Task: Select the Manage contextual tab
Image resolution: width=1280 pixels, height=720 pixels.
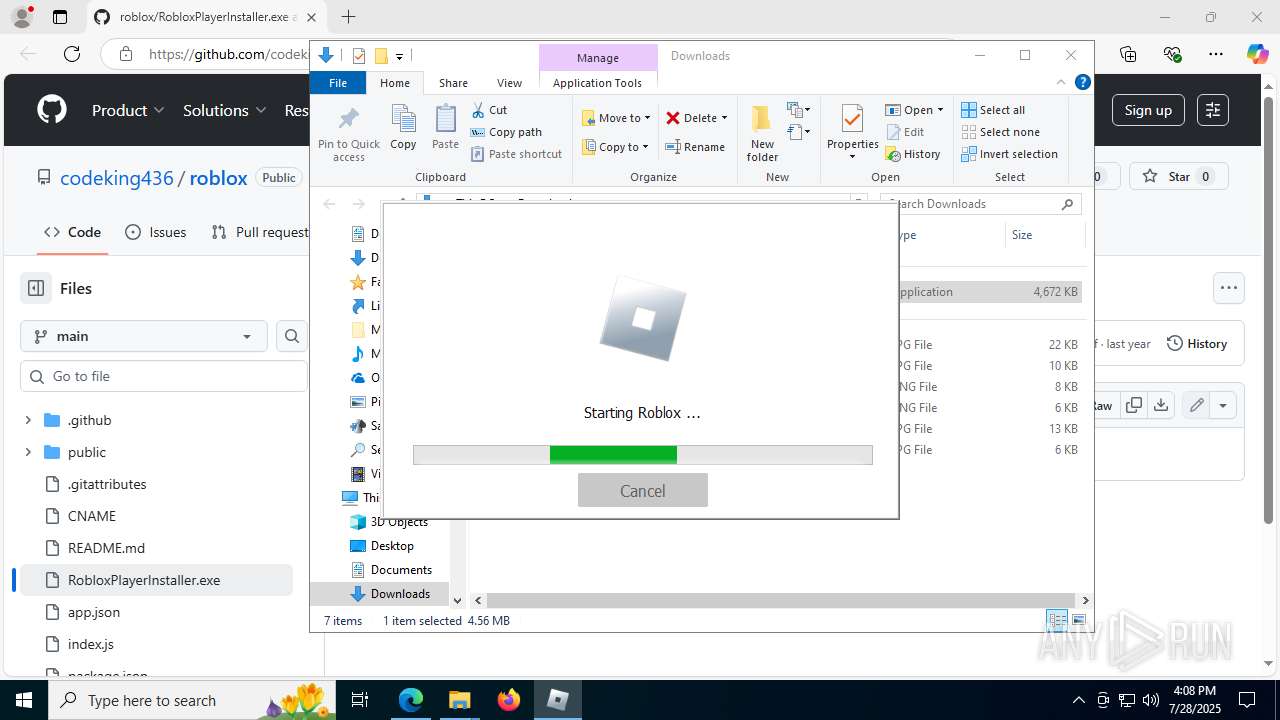Action: [597, 57]
